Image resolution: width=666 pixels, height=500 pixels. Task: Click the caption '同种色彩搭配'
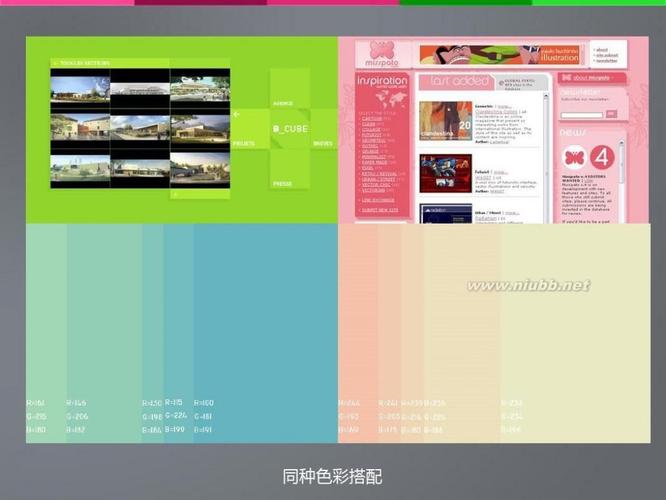pos(333,477)
